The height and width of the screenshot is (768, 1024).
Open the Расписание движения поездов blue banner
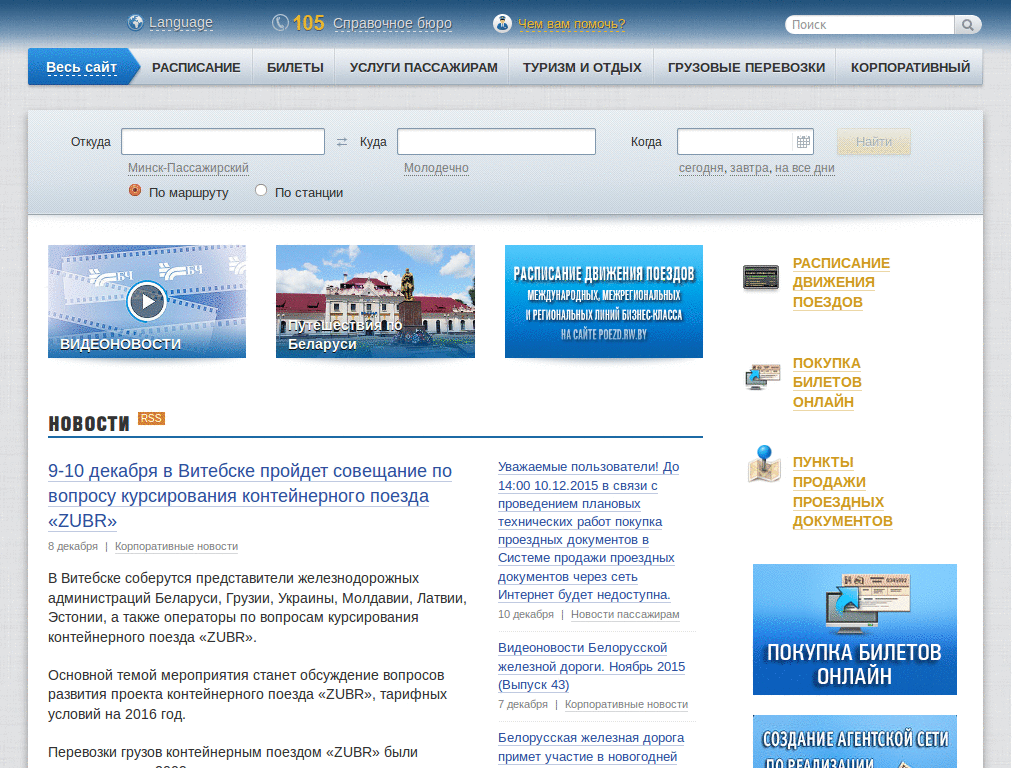point(604,302)
